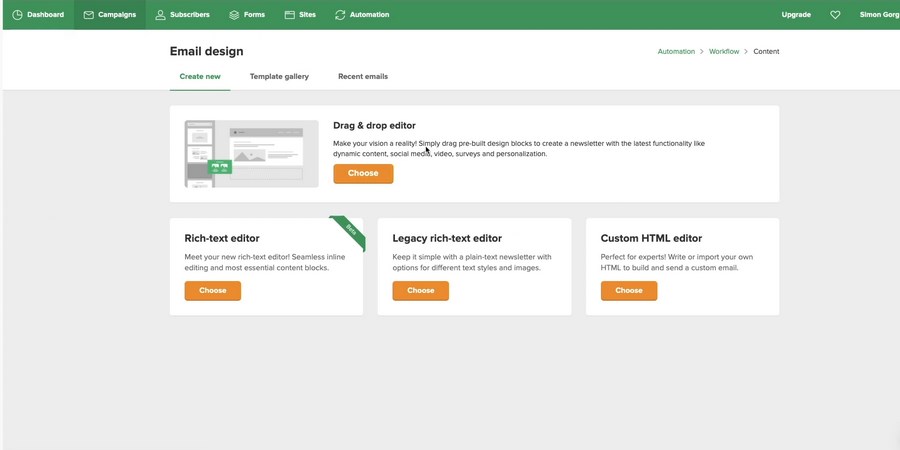Click the Dashboard clock icon
Image resolution: width=900 pixels, height=450 pixels.
coord(17,15)
